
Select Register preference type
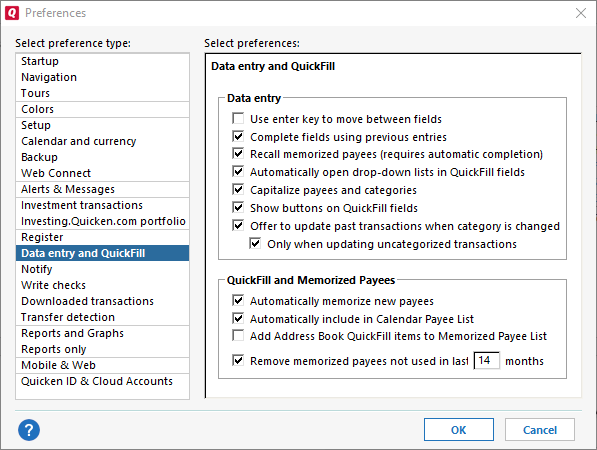coord(102,237)
